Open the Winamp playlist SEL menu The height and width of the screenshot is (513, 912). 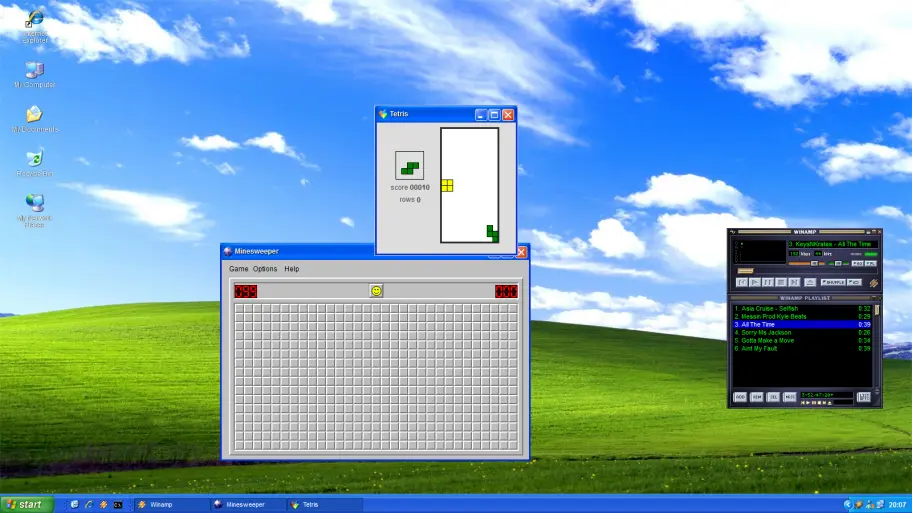(x=773, y=397)
